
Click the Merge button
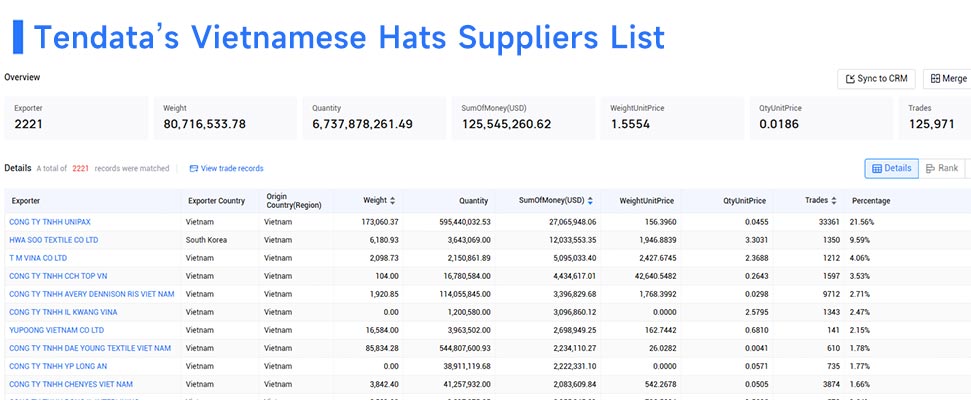pyautogui.click(x=947, y=79)
